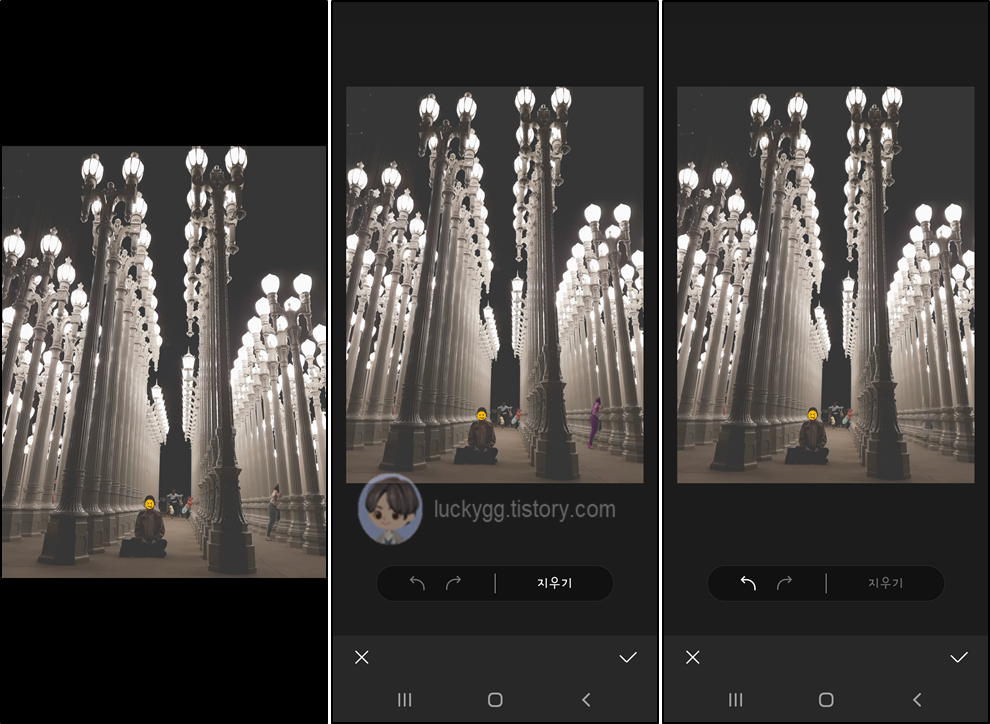The width and height of the screenshot is (990, 724).
Task: Open recent apps in right phone navbar
Action: (x=736, y=699)
